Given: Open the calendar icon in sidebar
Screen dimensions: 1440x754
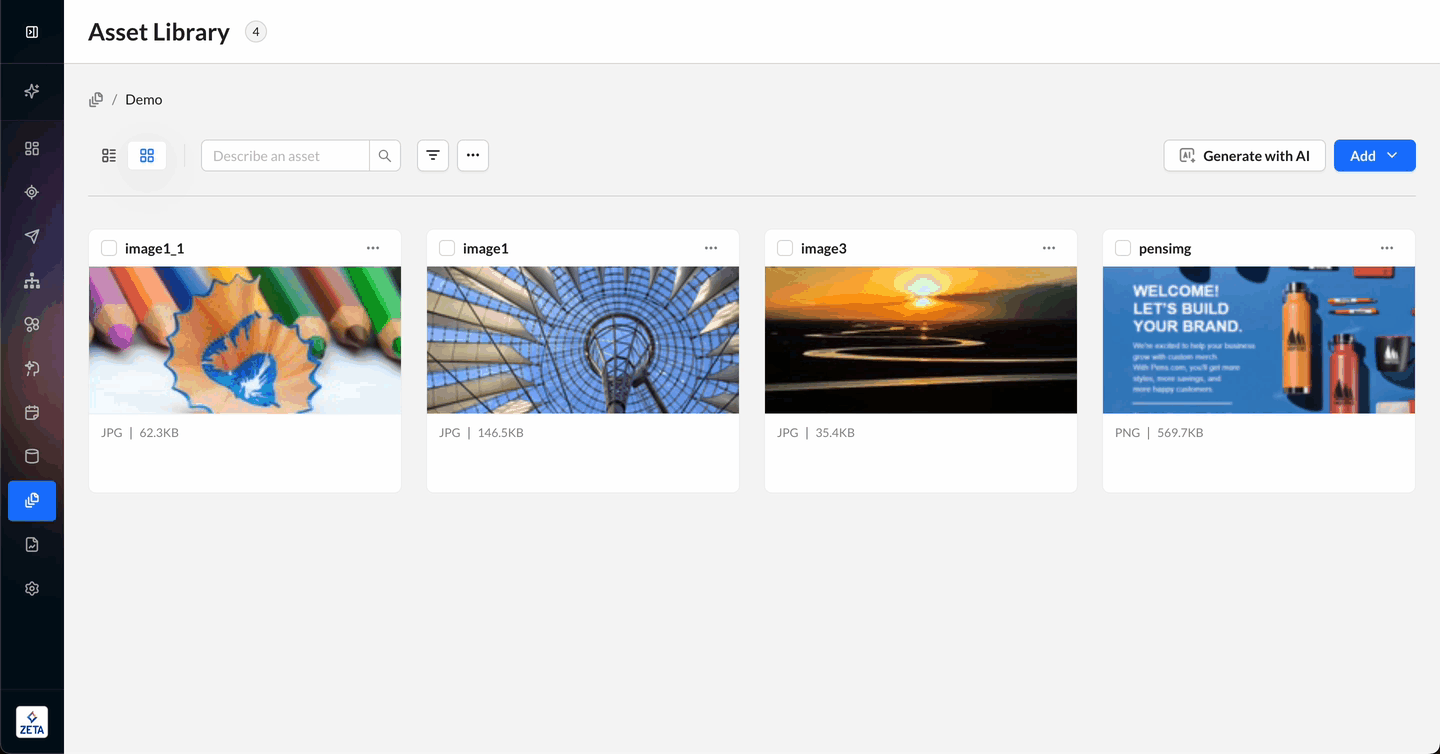Looking at the screenshot, I should (x=32, y=412).
